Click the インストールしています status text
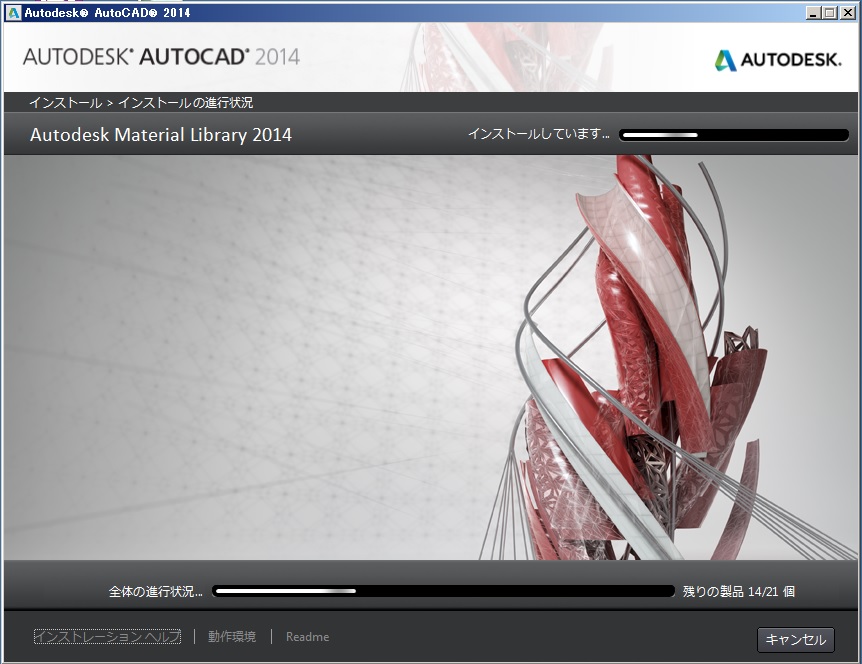 [x=538, y=134]
